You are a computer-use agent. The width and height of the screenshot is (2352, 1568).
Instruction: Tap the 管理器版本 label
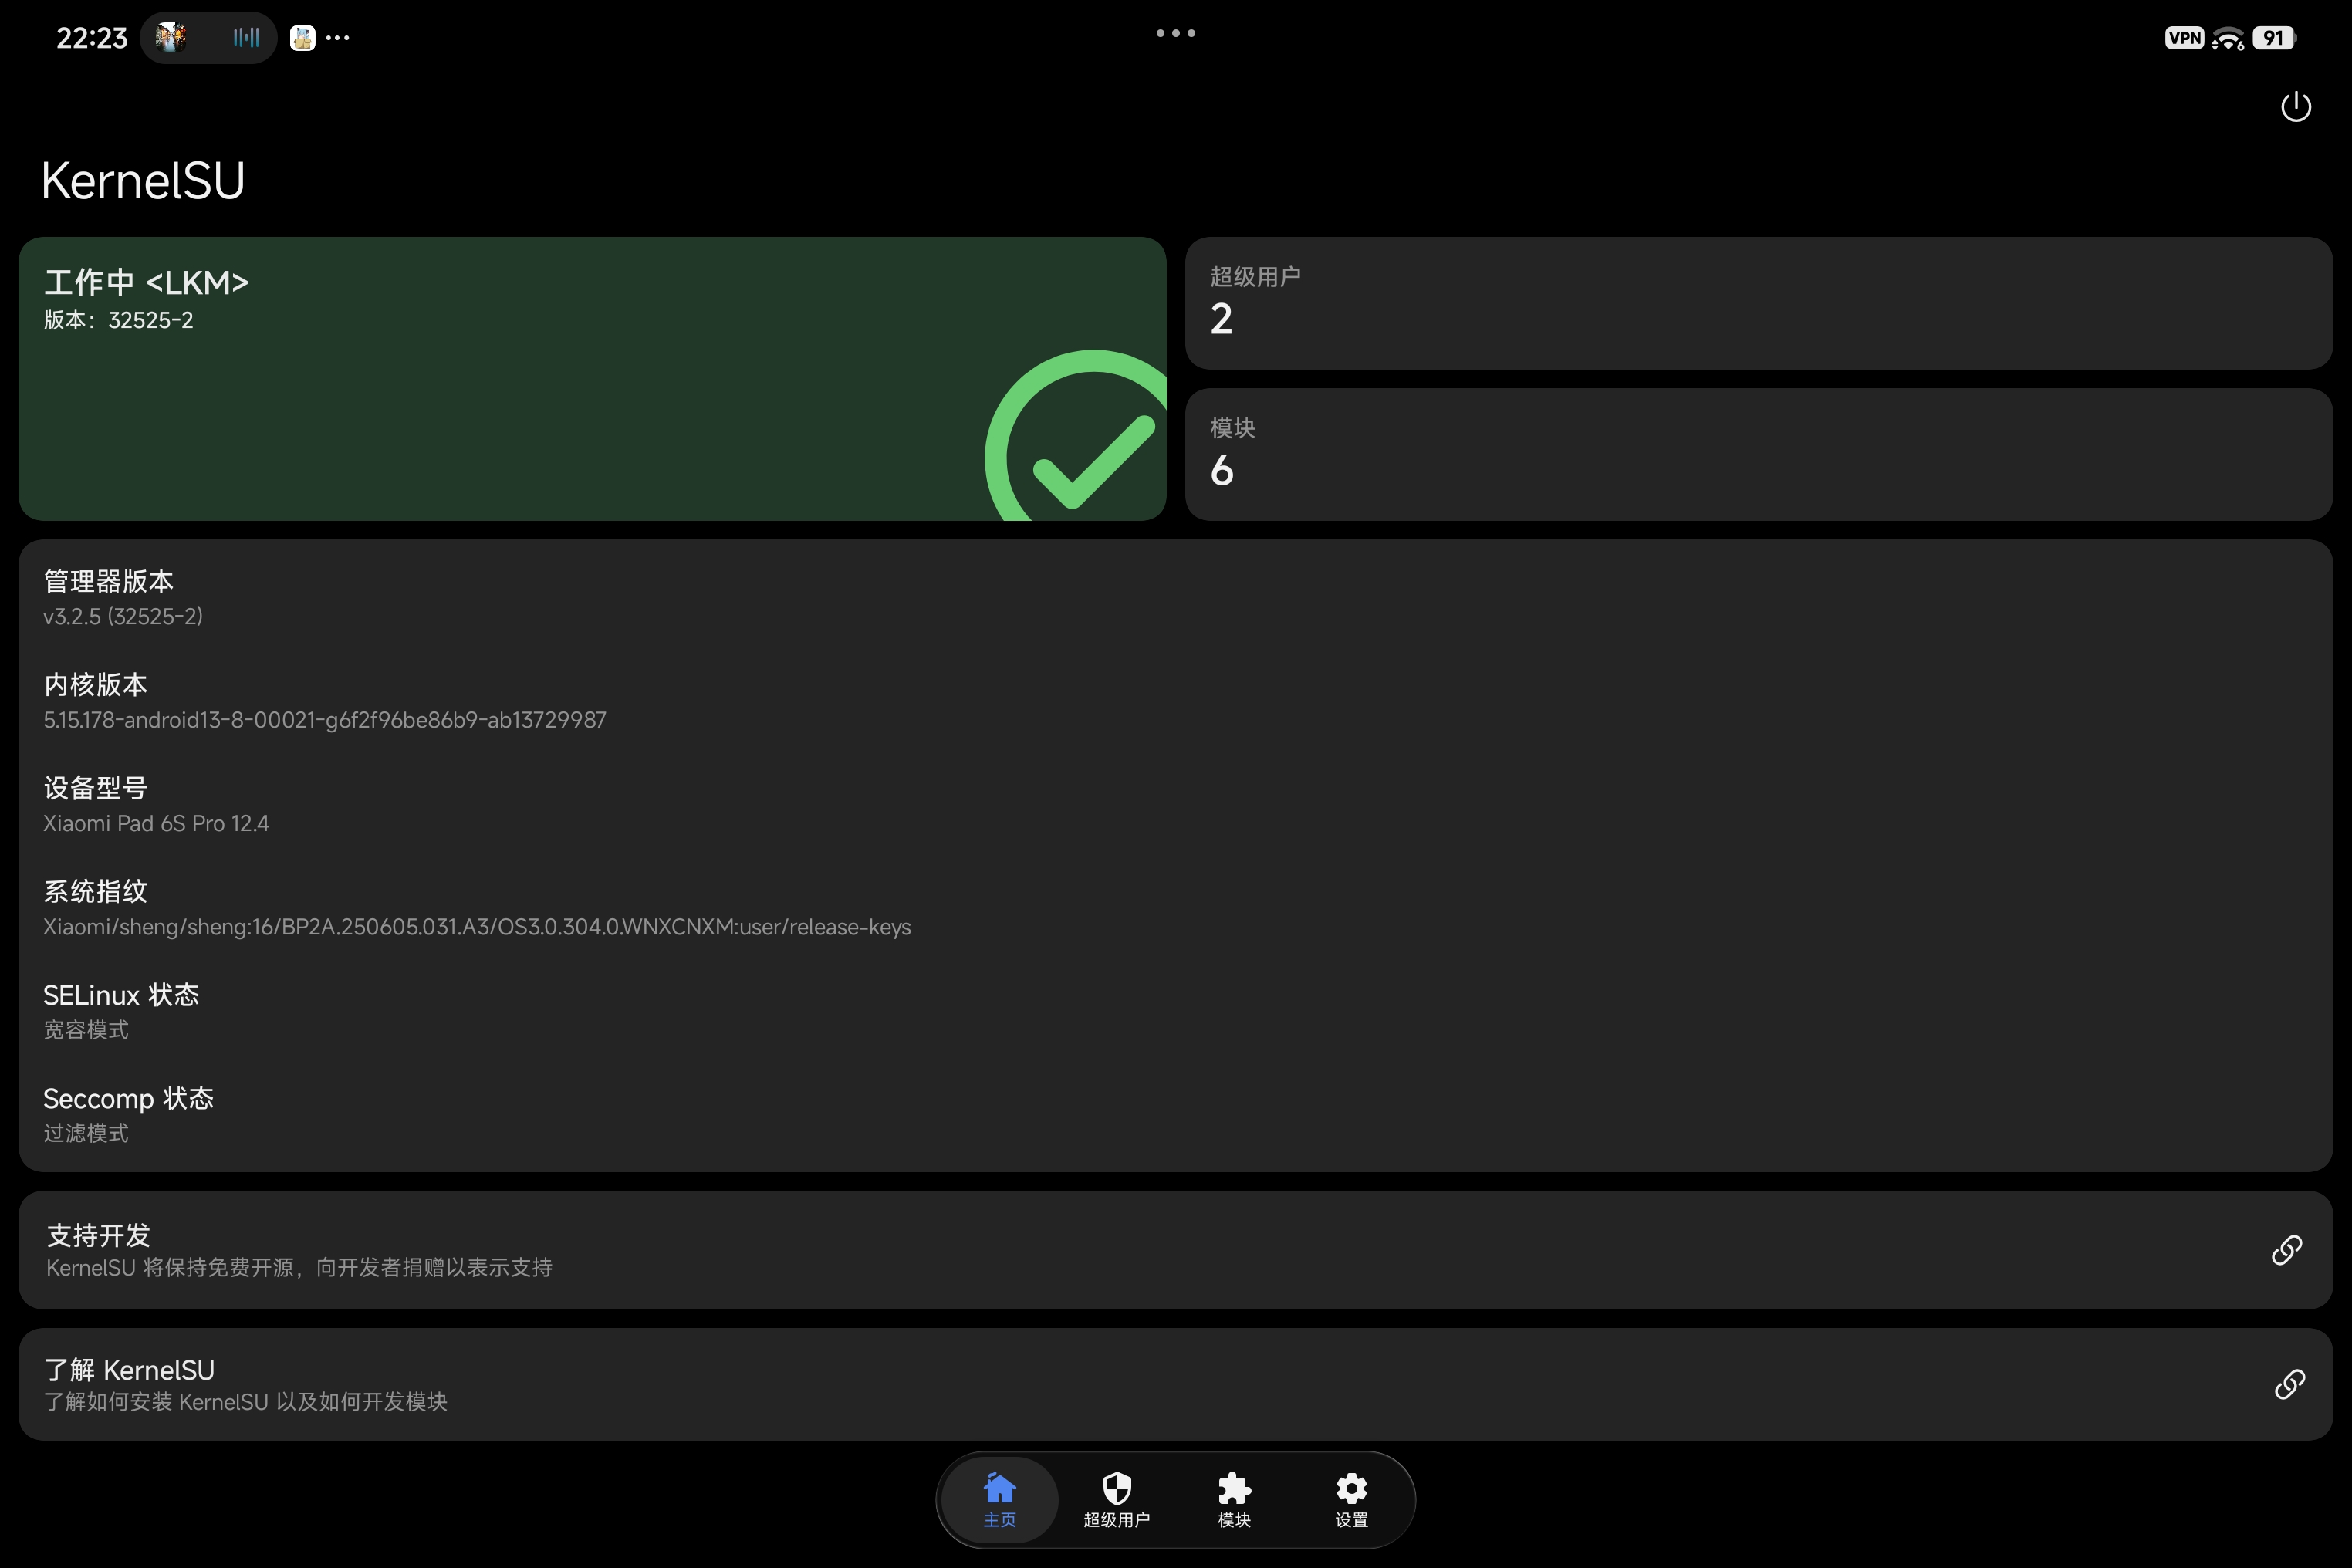tap(108, 582)
